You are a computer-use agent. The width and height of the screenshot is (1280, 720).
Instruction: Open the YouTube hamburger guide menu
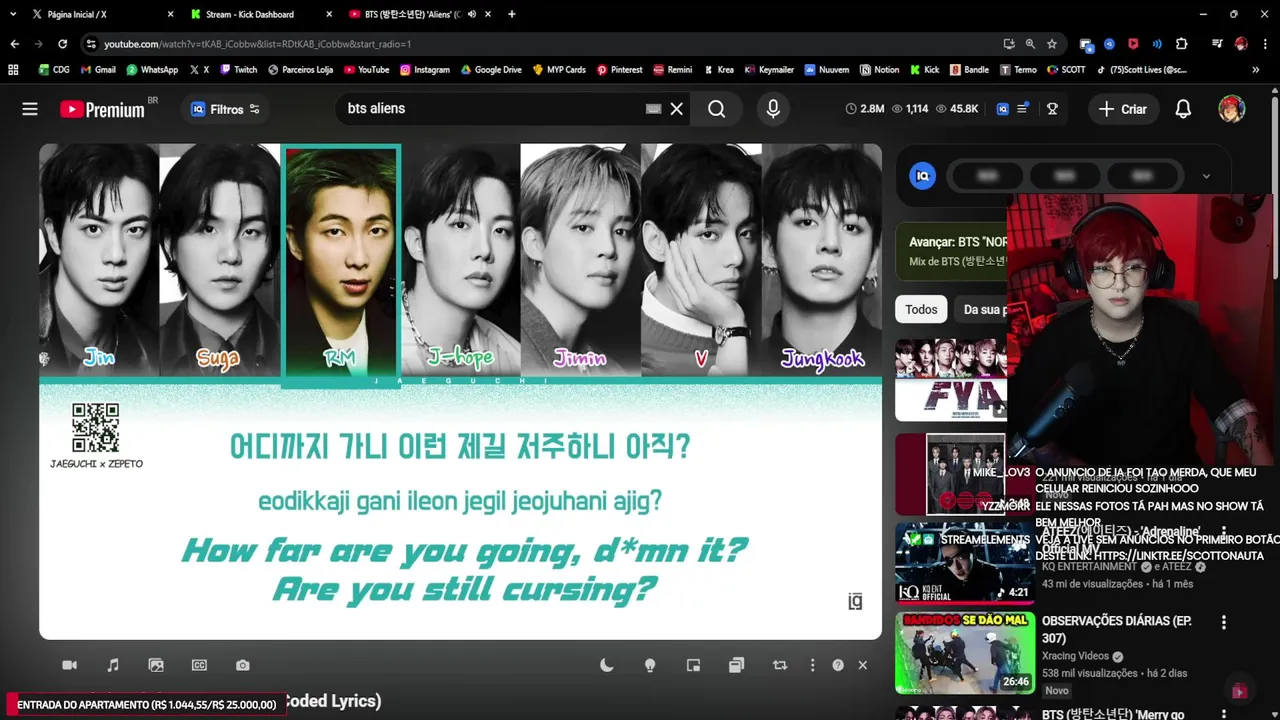(30, 109)
